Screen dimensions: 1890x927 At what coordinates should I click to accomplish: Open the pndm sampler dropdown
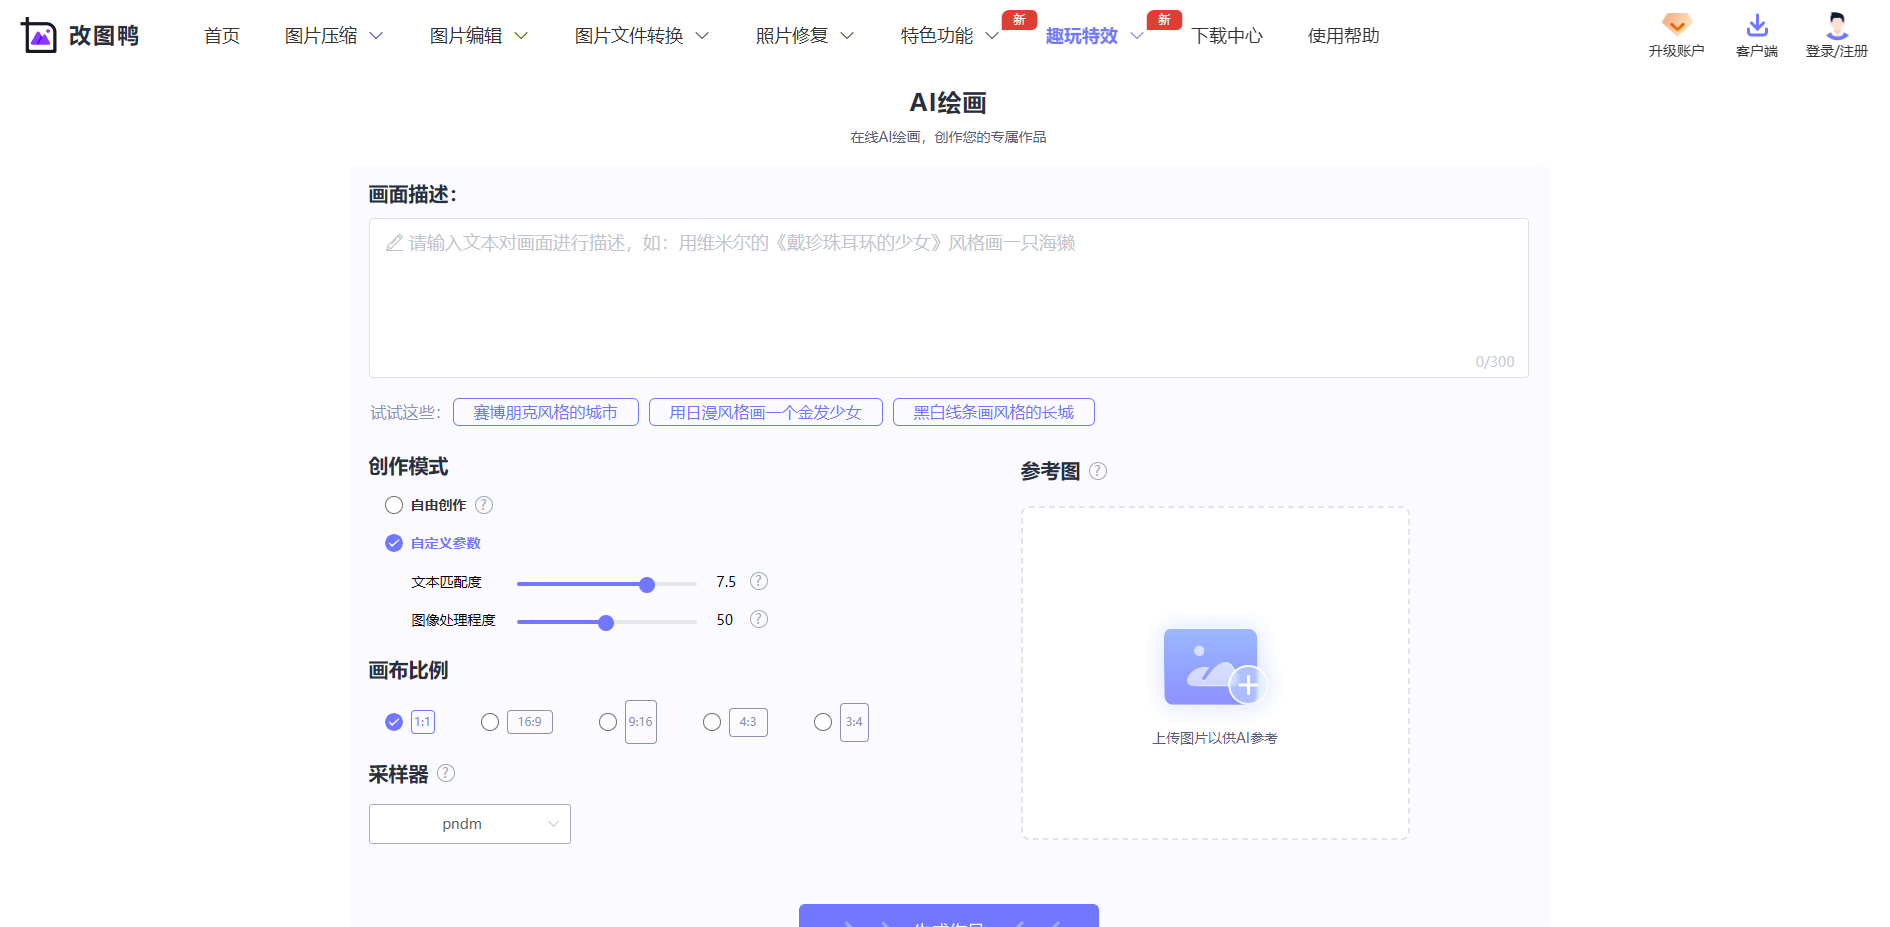click(469, 823)
